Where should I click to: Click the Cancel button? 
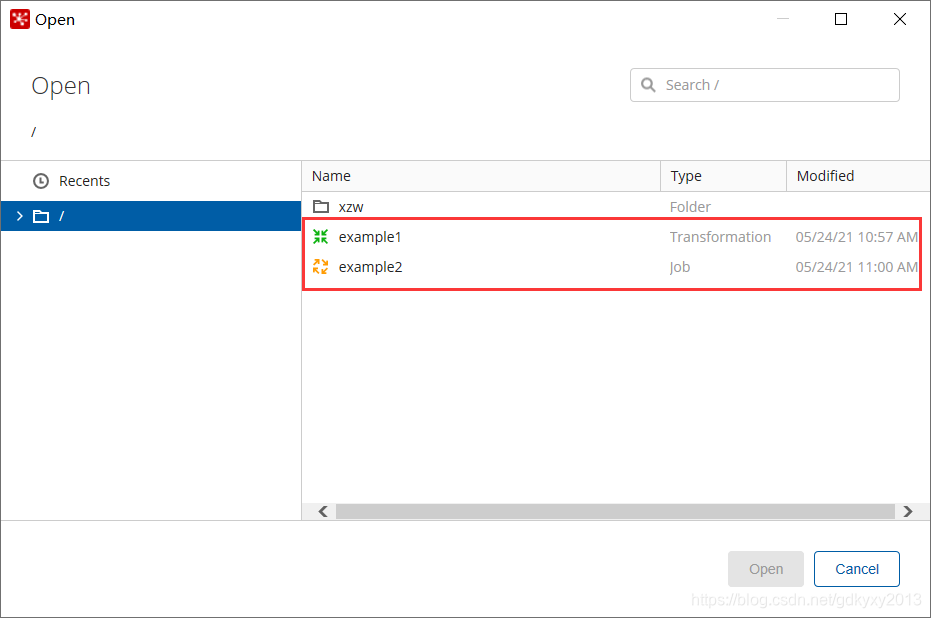857,569
